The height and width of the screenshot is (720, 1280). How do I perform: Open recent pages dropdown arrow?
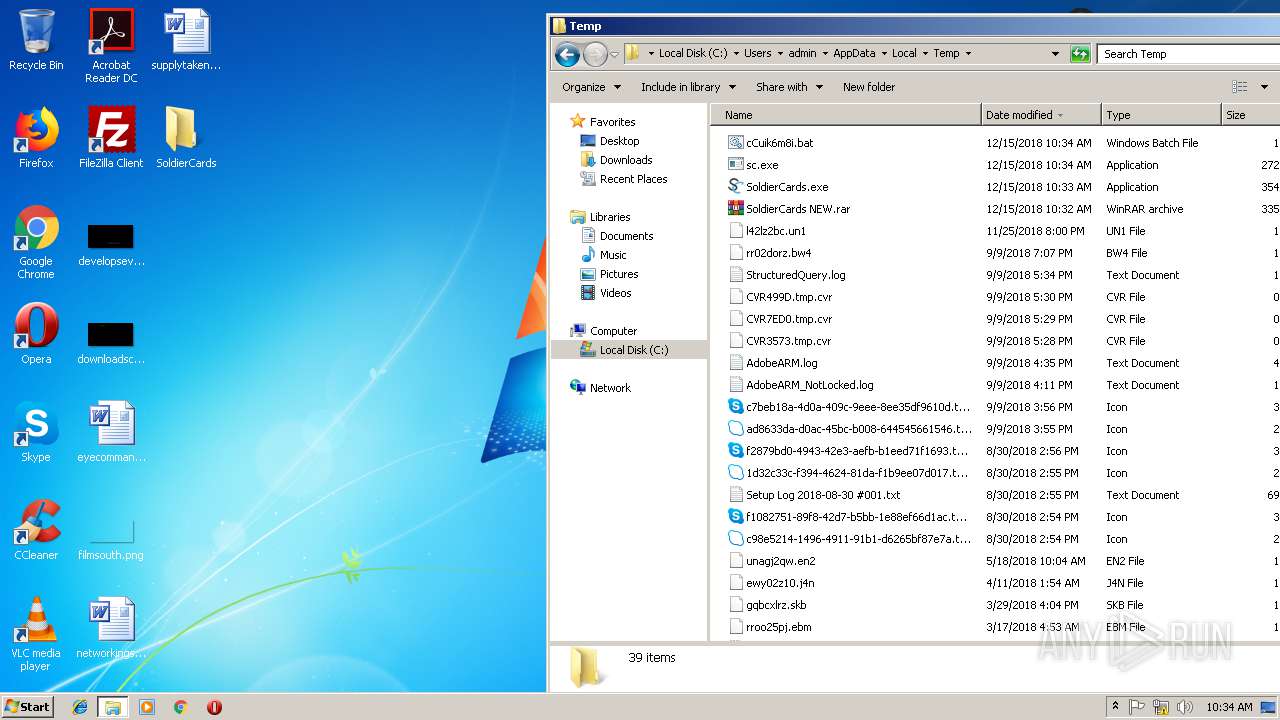(x=614, y=54)
